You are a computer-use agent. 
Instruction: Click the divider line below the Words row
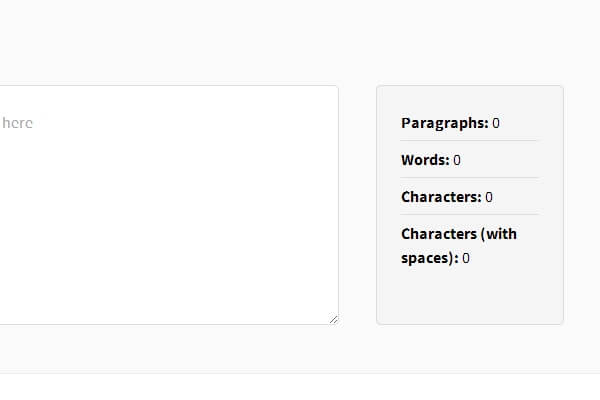[x=469, y=178]
